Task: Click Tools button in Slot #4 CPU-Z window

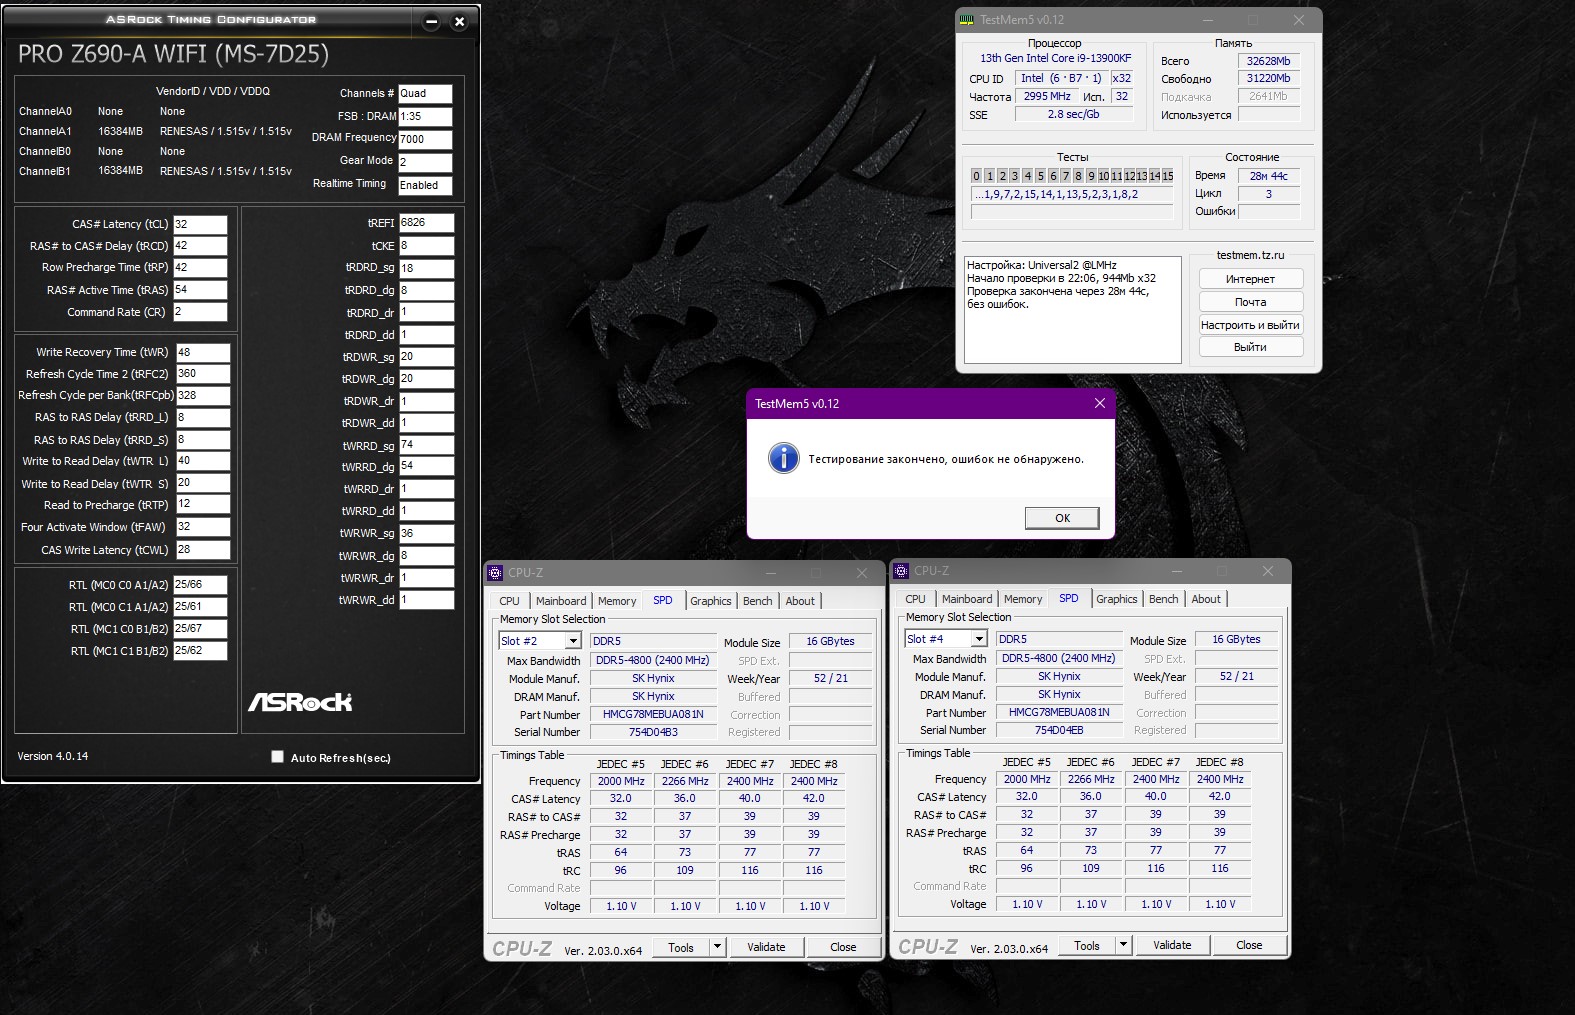Action: 1087,945
